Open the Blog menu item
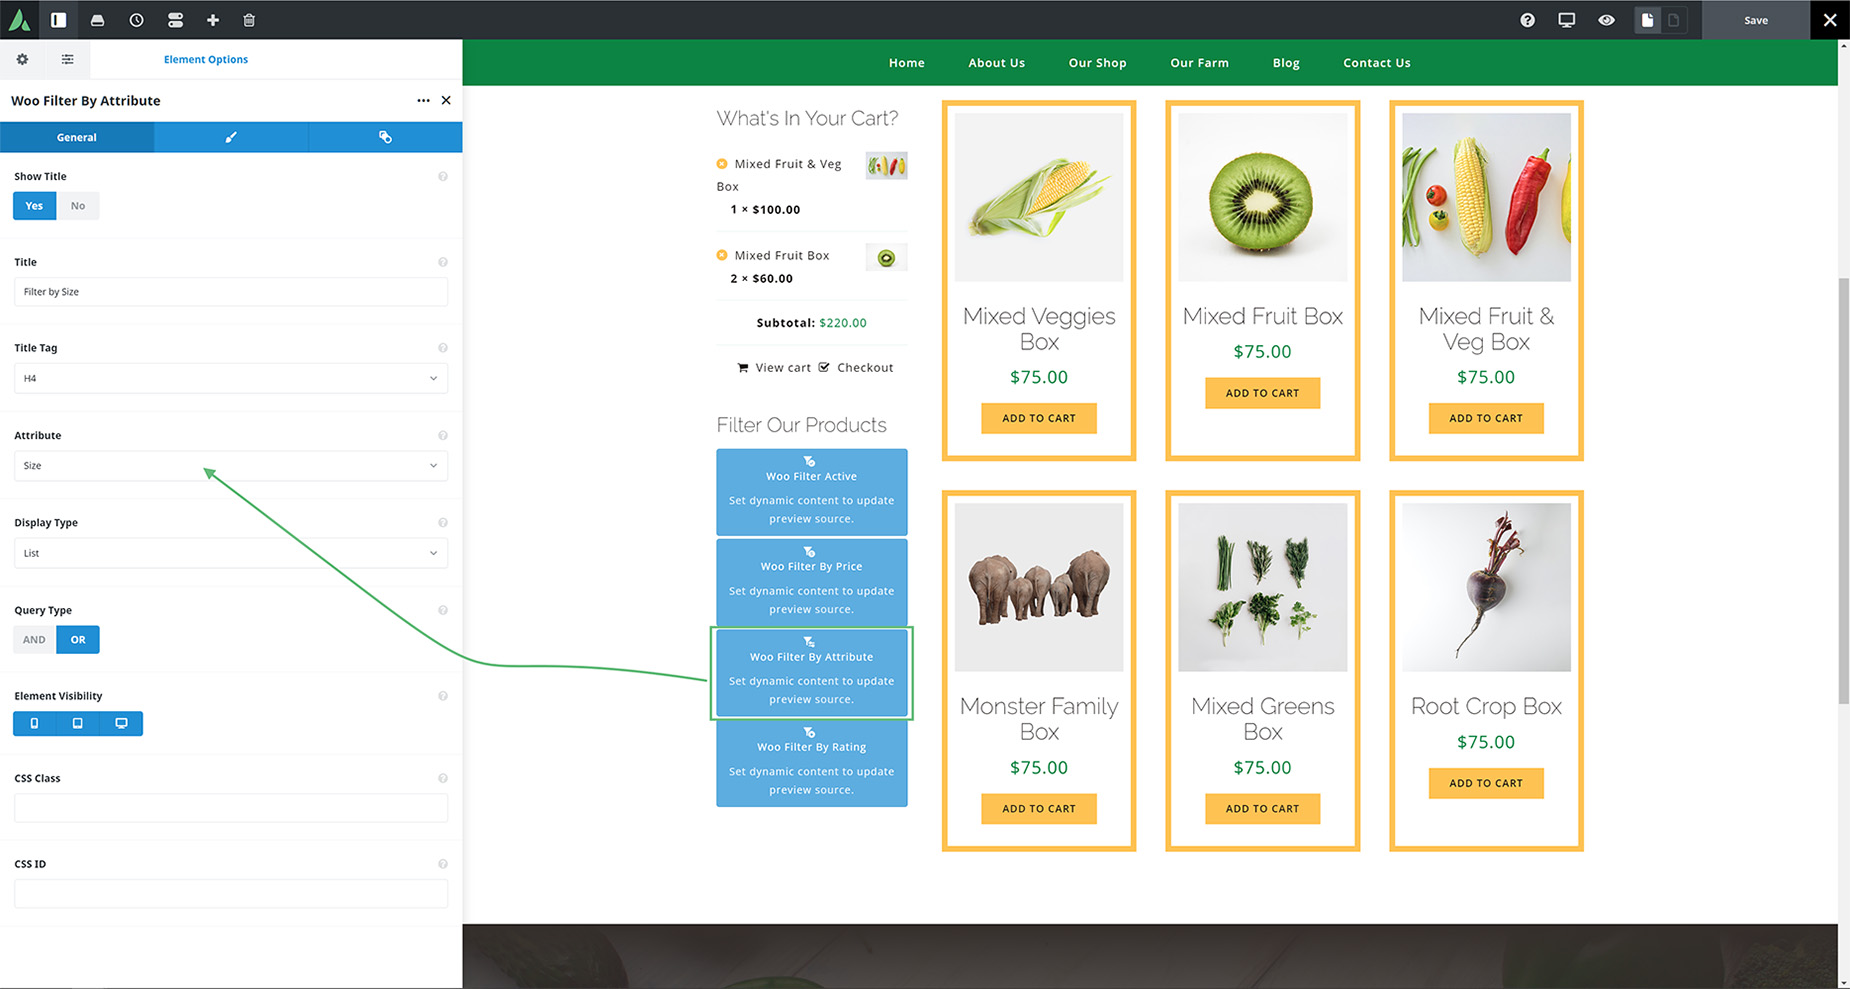Screen dimensions: 1850x989 1286,62
